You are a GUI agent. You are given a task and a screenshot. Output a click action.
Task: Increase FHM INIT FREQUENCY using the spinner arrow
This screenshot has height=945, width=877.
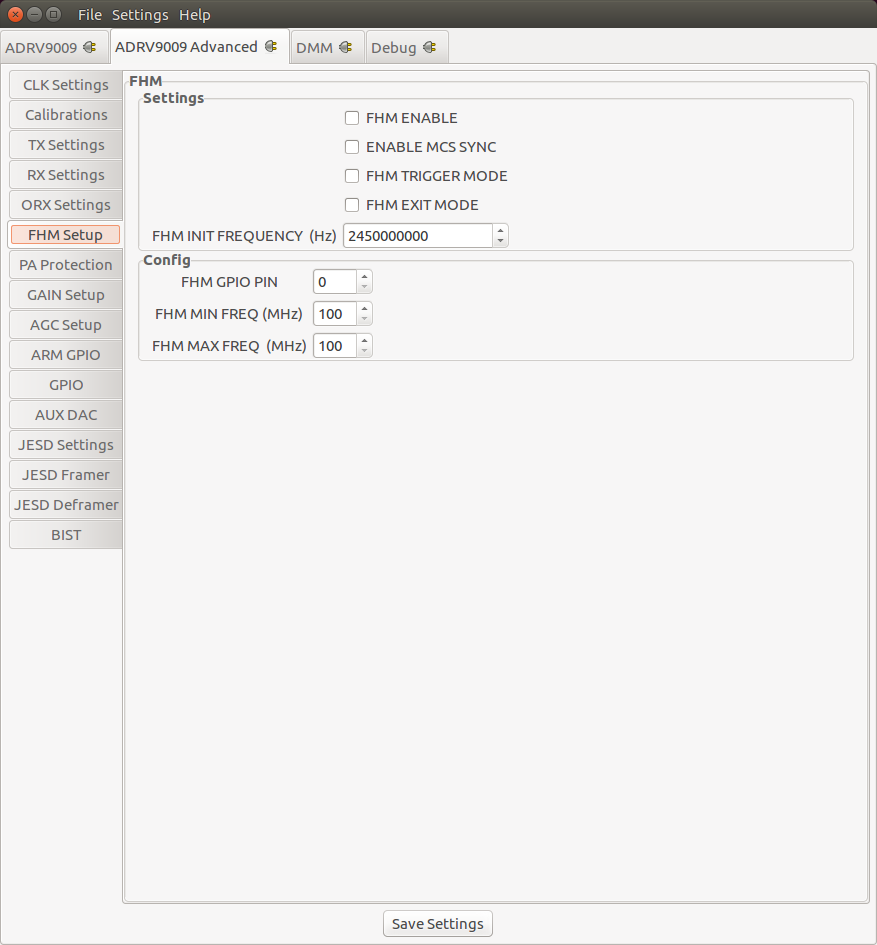pyautogui.click(x=500, y=230)
